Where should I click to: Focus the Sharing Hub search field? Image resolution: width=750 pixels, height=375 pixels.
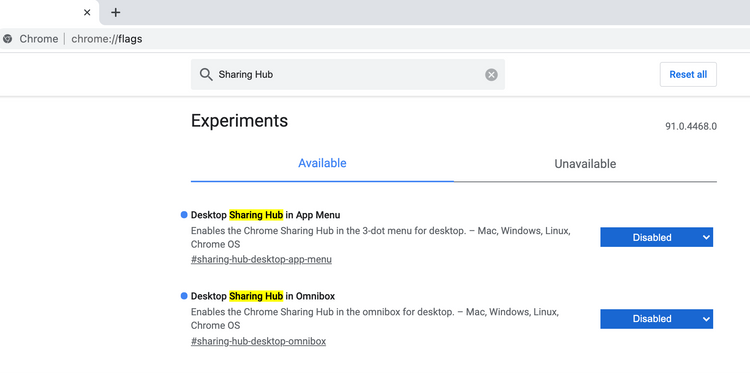(x=348, y=75)
